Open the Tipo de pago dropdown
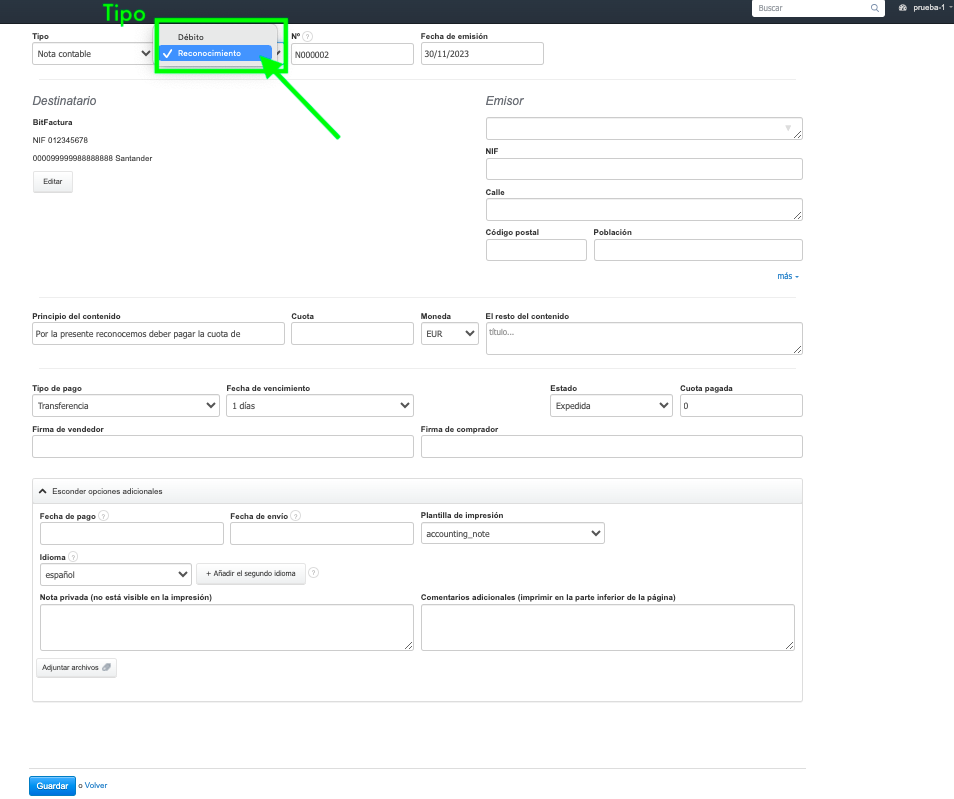 125,406
